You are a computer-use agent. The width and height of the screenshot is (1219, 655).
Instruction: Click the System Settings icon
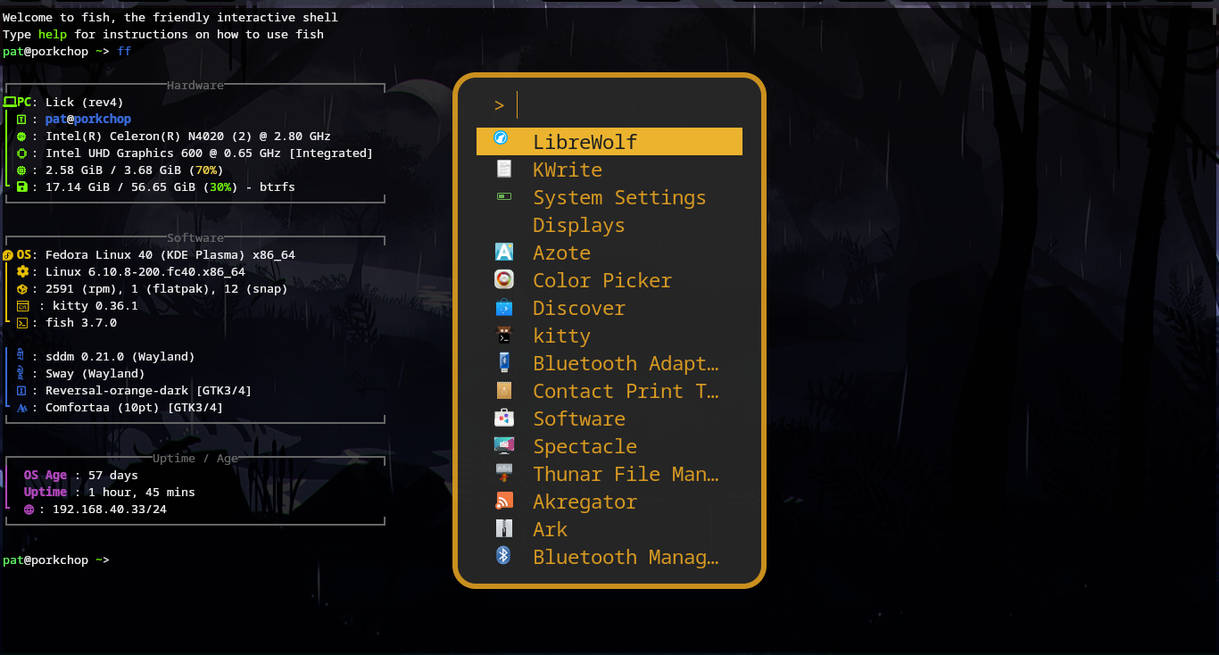[504, 197]
